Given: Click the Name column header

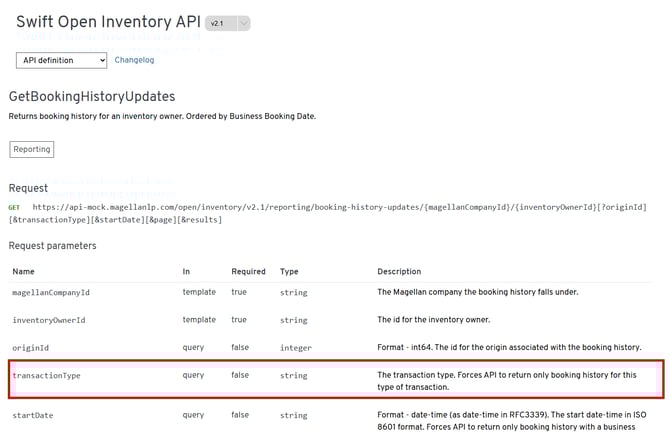Looking at the screenshot, I should pos(23,271).
